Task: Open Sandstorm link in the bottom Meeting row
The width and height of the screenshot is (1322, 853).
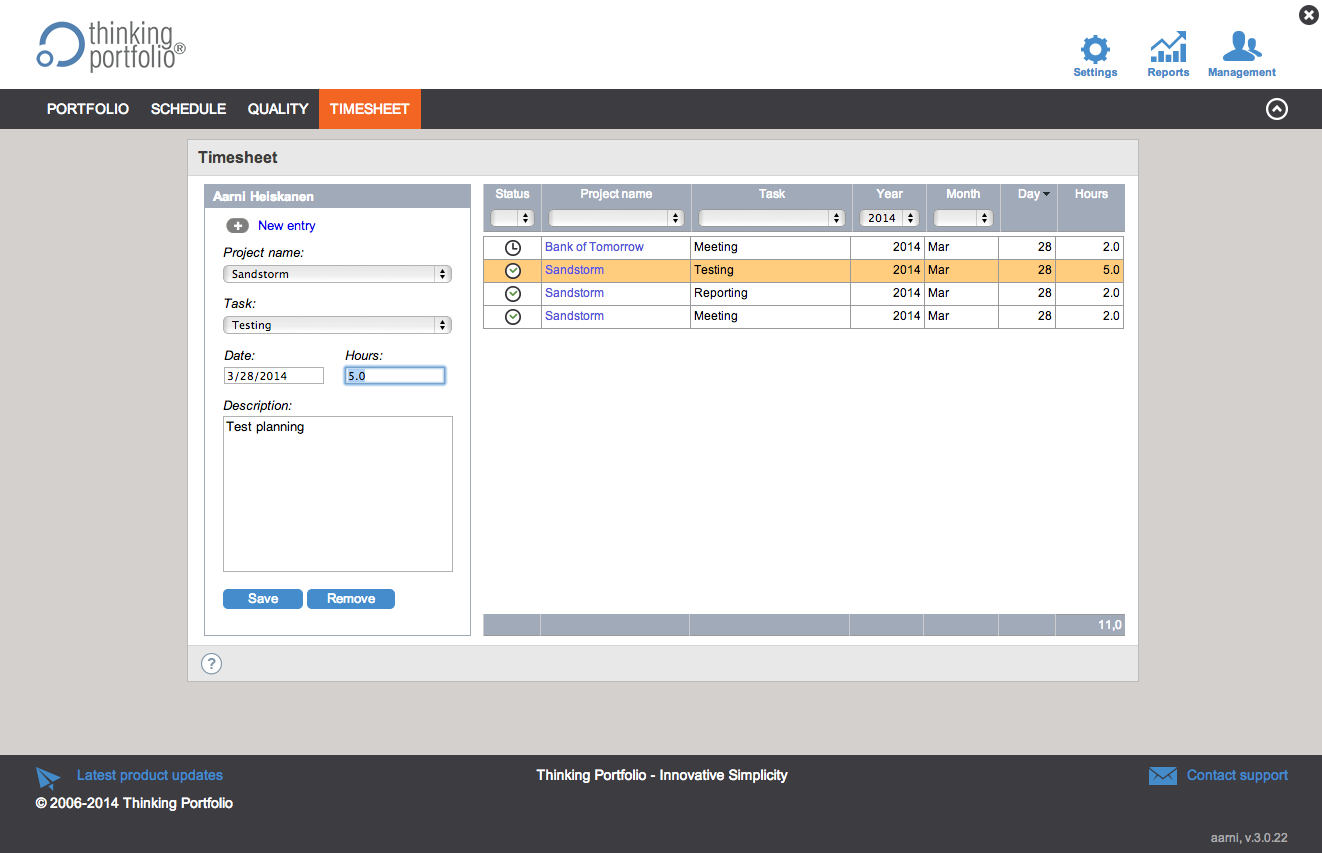Action: (x=575, y=316)
